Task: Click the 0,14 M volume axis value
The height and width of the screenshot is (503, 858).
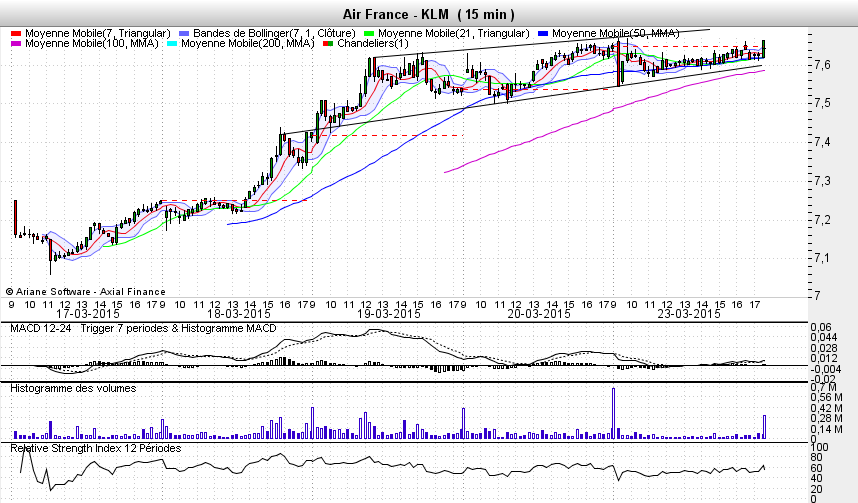Action: (826, 430)
